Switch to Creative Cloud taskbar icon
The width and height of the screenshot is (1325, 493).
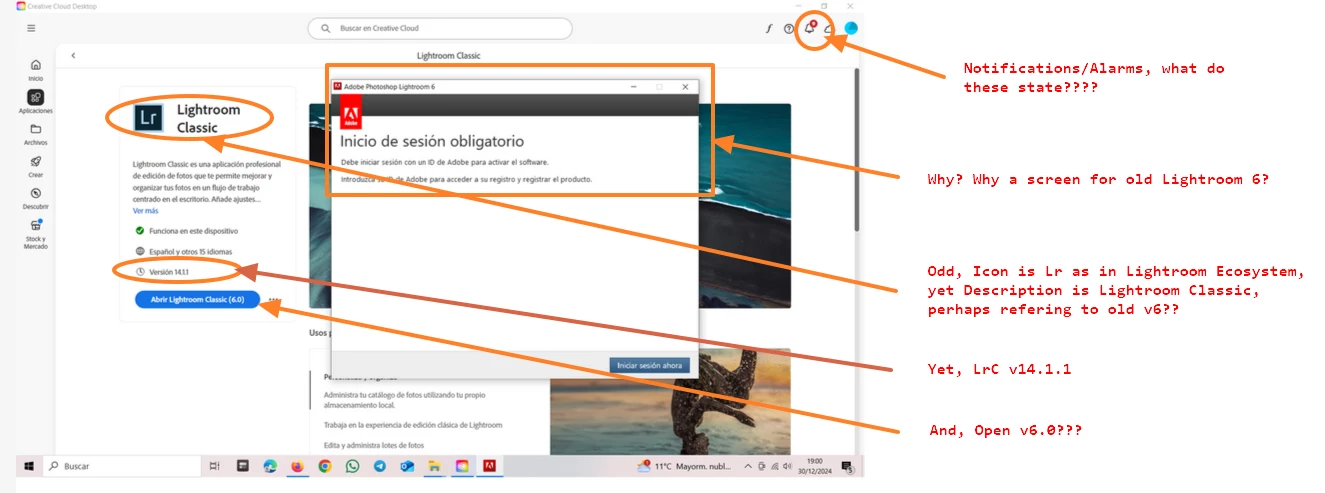pyautogui.click(x=462, y=466)
